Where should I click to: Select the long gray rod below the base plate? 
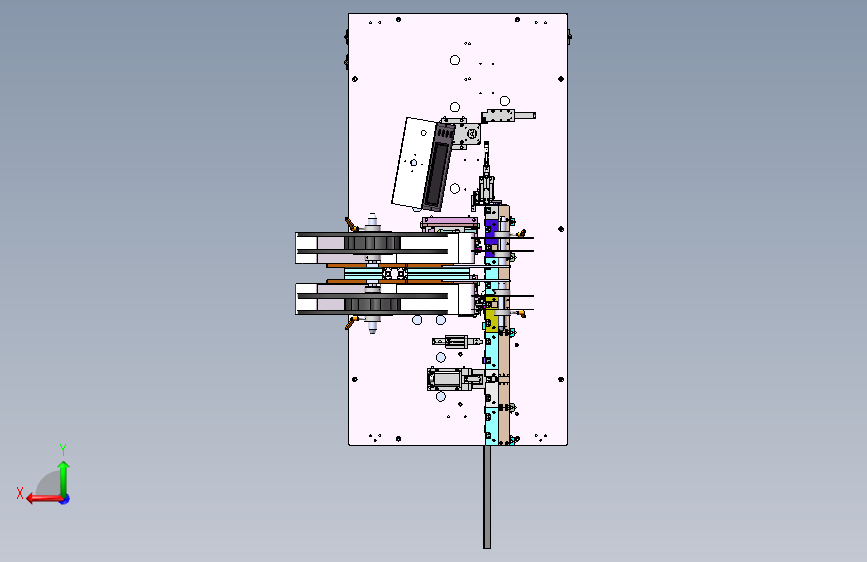tap(487, 497)
